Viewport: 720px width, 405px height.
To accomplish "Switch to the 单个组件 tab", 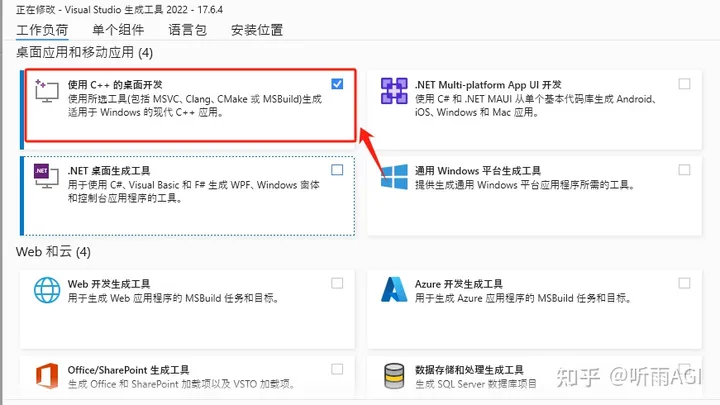I will click(x=118, y=30).
